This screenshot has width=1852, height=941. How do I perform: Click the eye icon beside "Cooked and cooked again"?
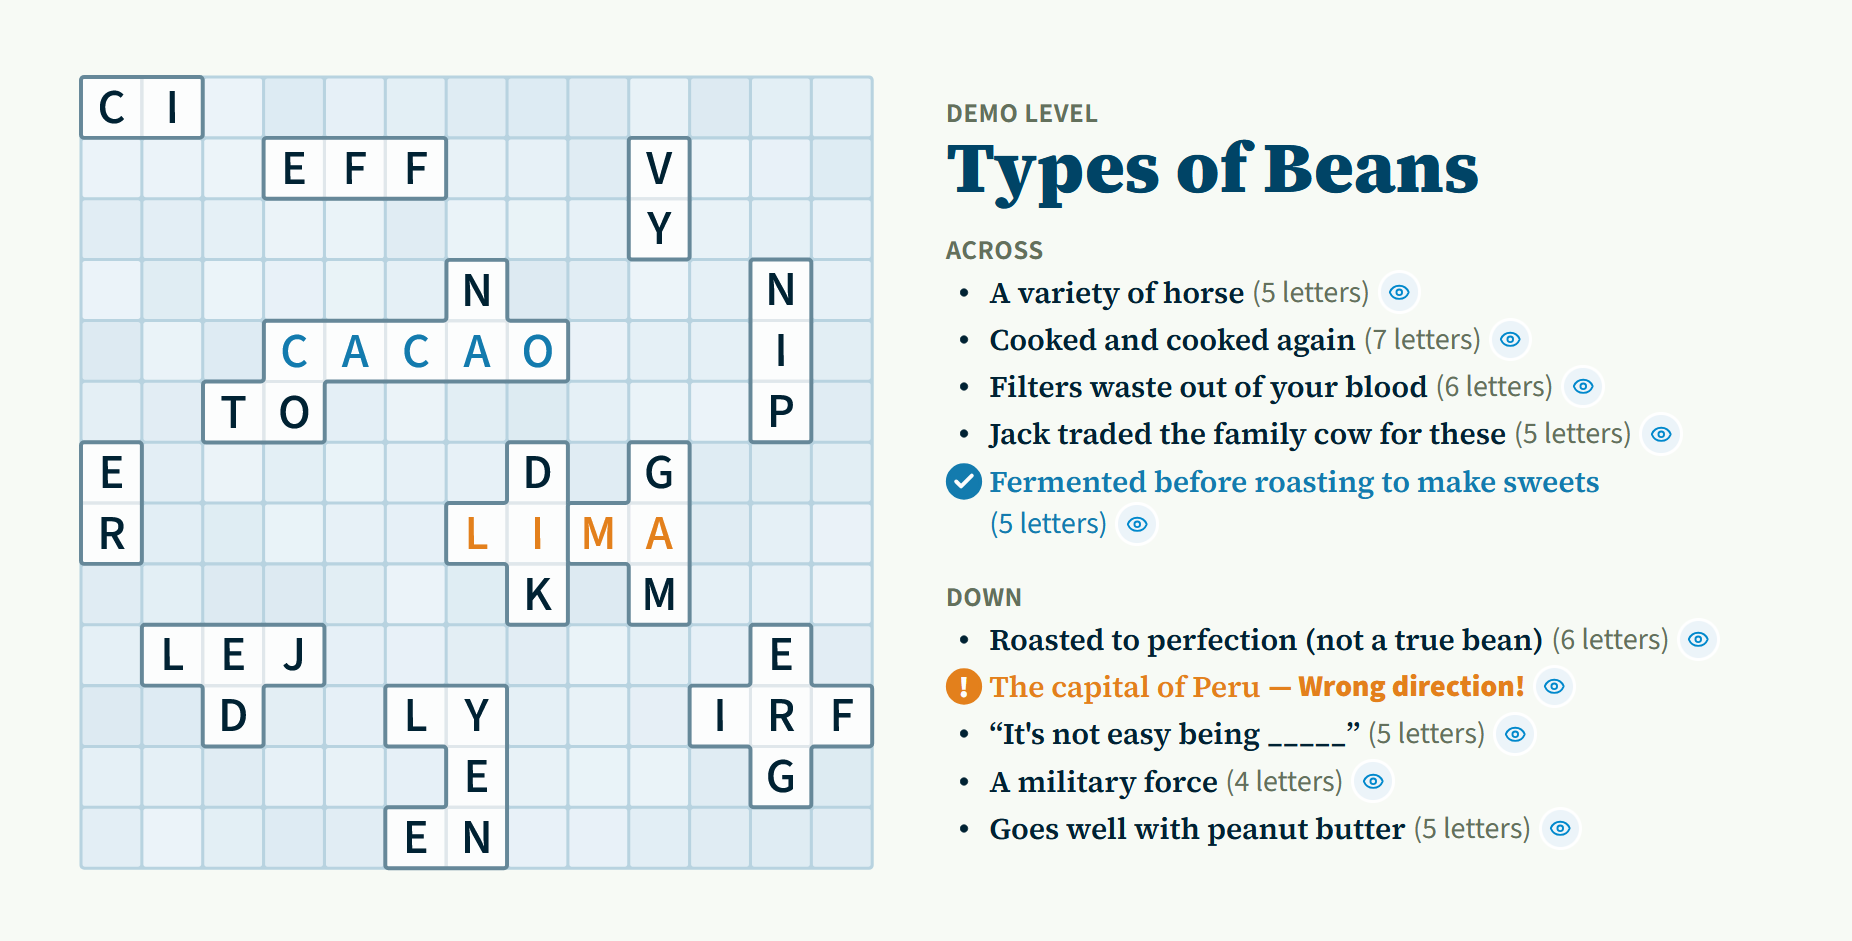[1510, 340]
